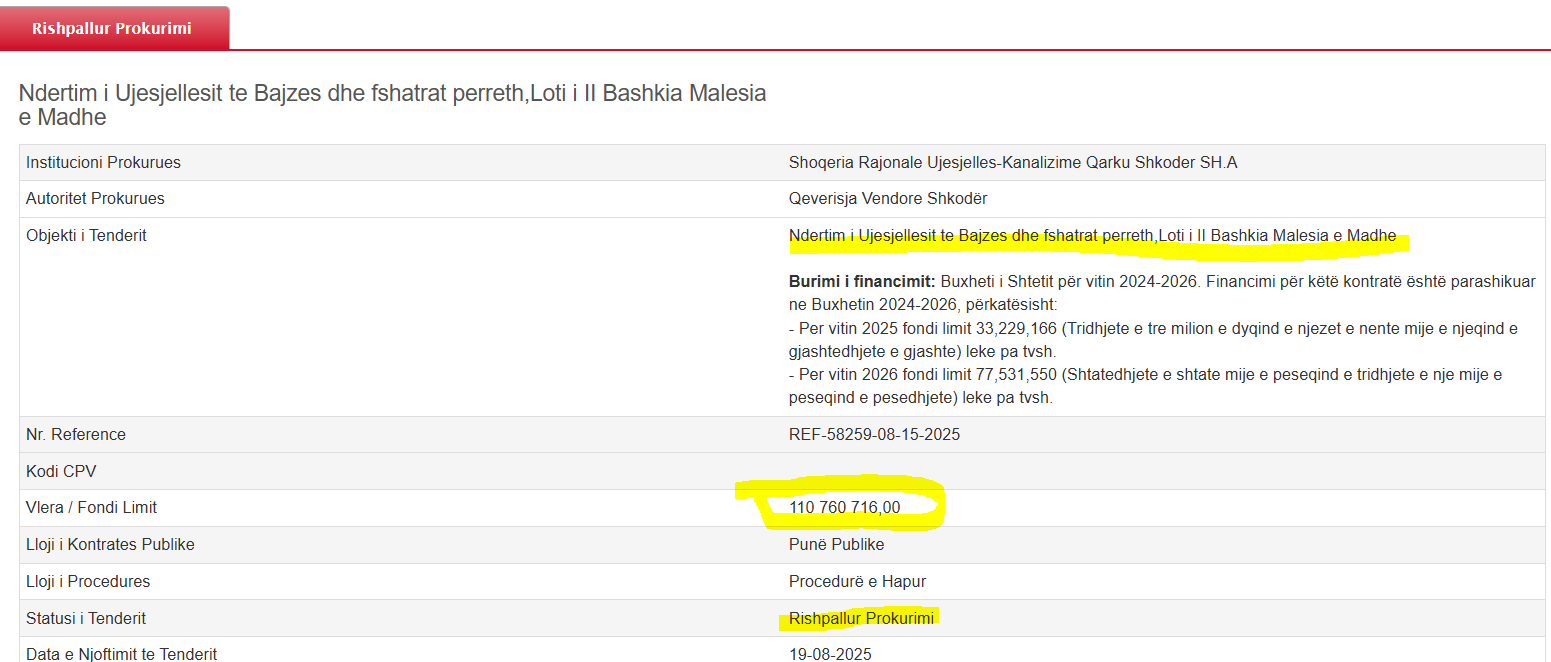The width and height of the screenshot is (1551, 662).
Task: Click the Institucioni Prokurues row label
Action: [x=103, y=162]
